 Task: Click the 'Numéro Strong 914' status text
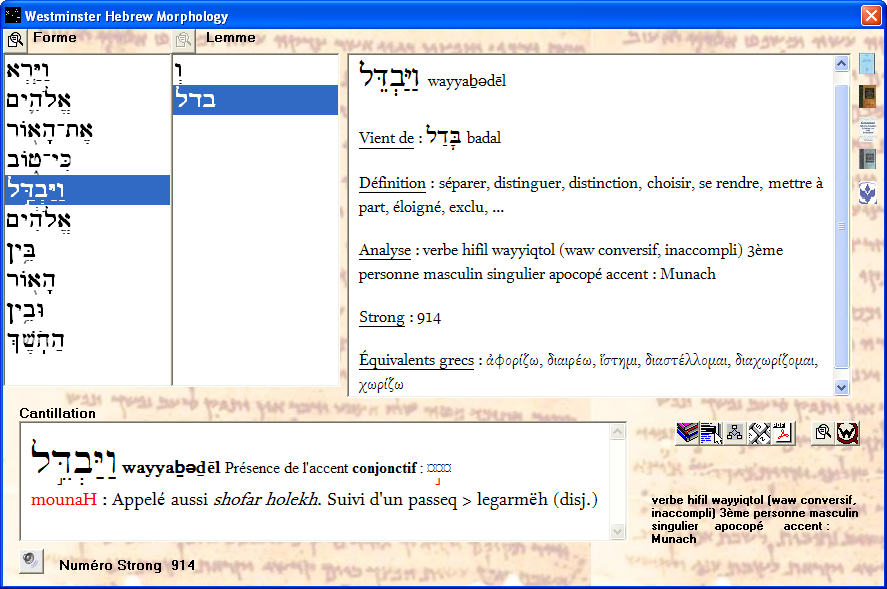[127, 565]
